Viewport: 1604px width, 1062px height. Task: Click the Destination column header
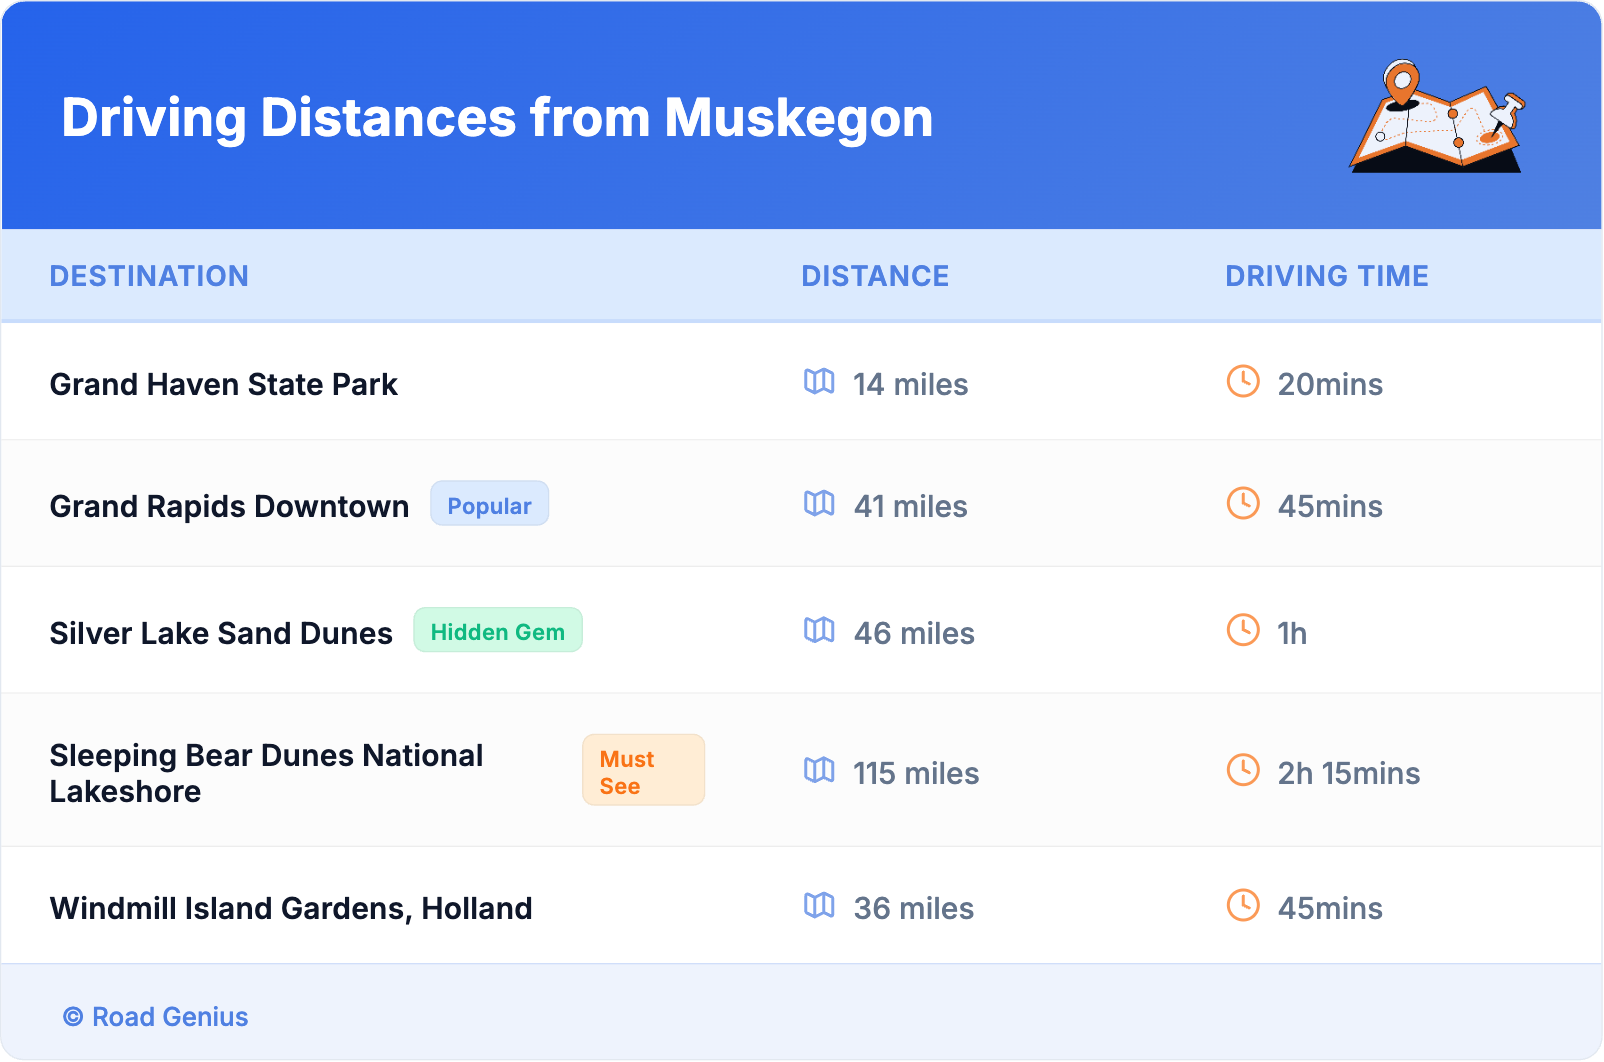[x=149, y=276]
